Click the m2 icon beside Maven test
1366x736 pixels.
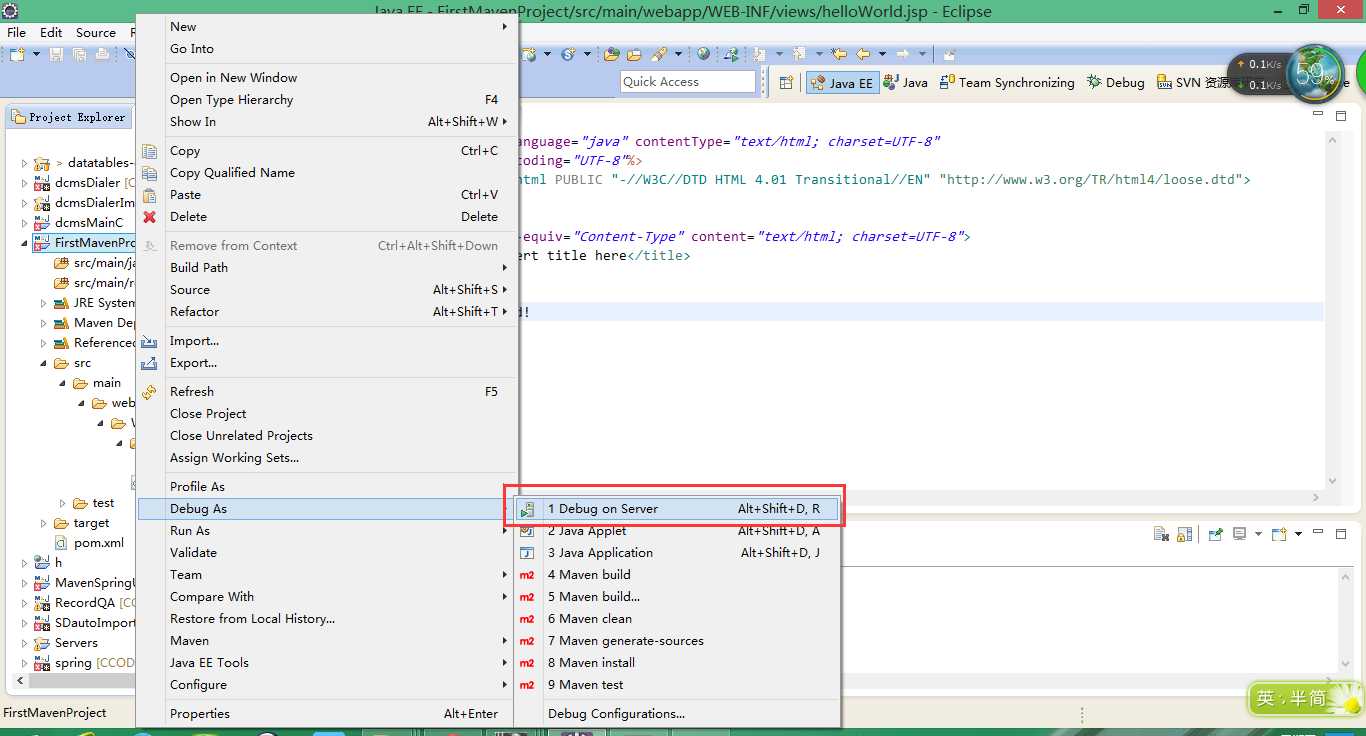point(527,685)
